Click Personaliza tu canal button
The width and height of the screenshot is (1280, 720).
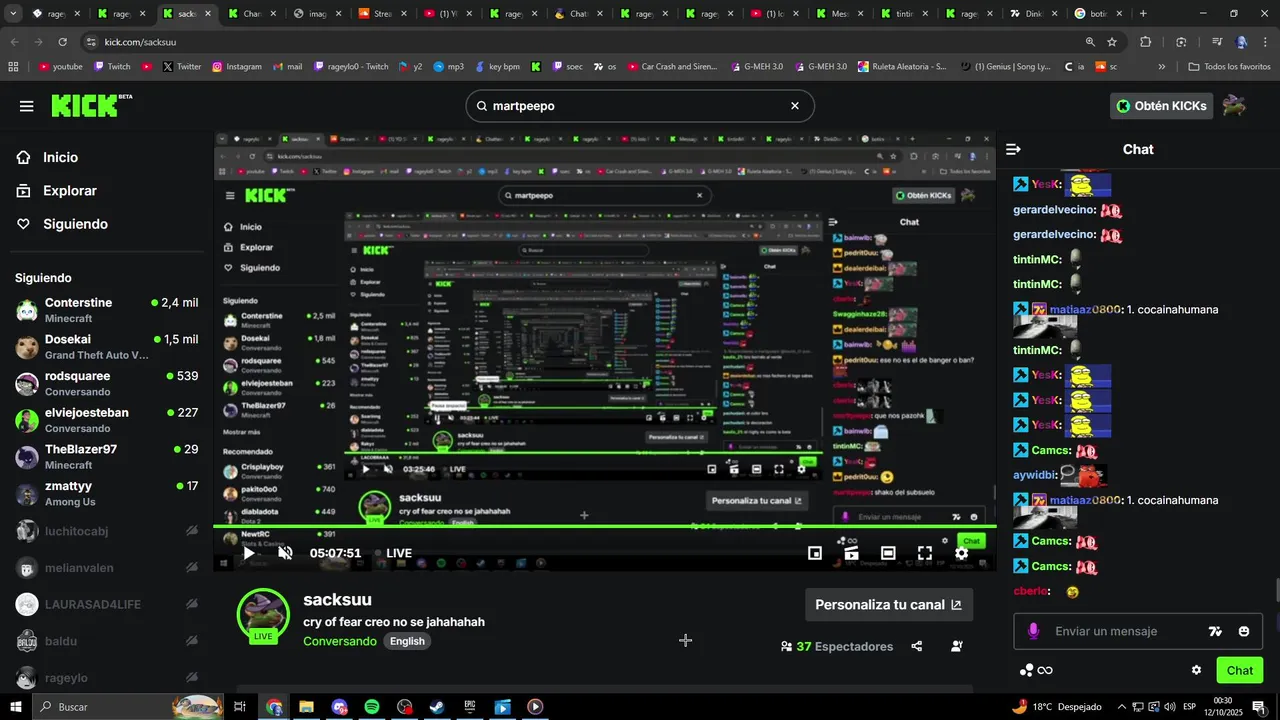pyautogui.click(x=889, y=605)
